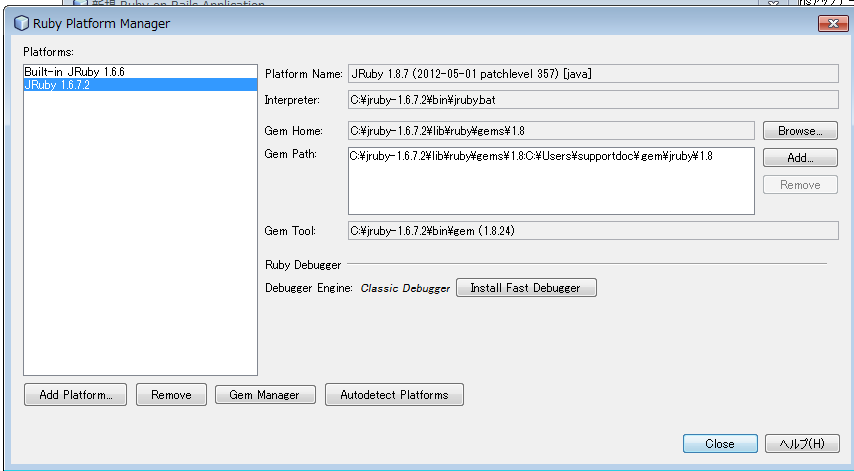Click the greyed Remove gem path button
This screenshot has width=854, height=471.
[800, 185]
